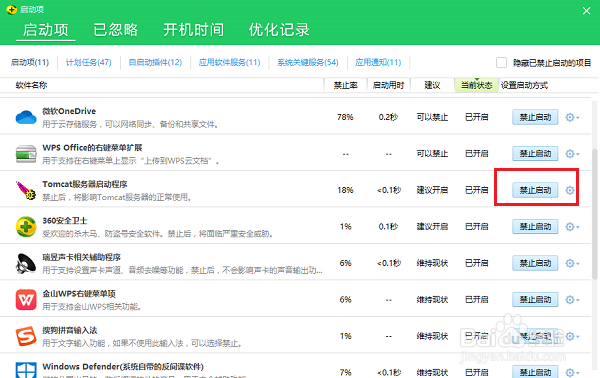Click the 360 logo in title bar
Image resolution: width=600 pixels, height=378 pixels.
pos(11,9)
